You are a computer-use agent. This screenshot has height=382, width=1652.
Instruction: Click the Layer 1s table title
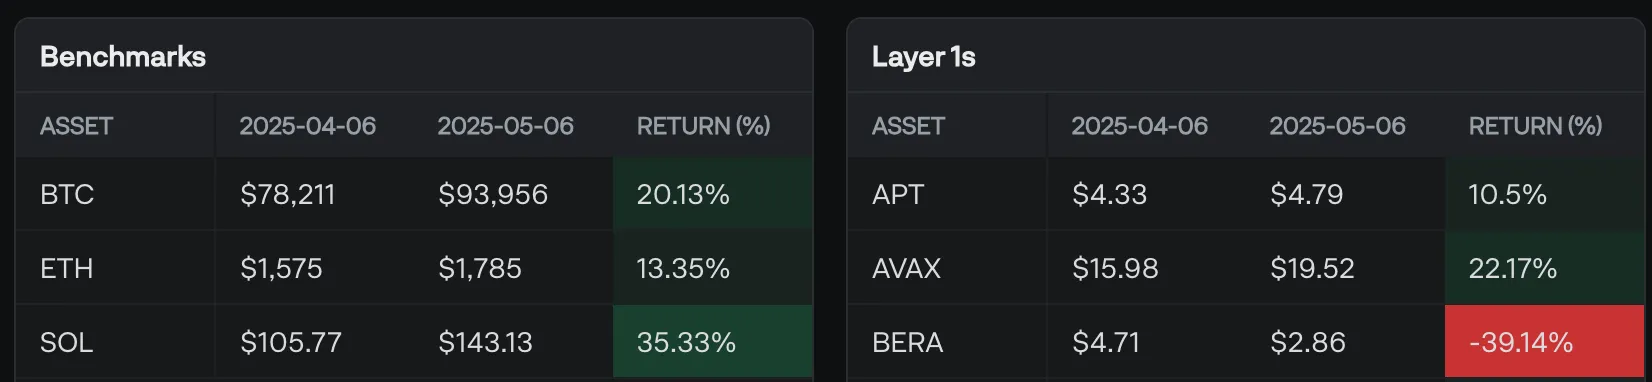pyautogui.click(x=923, y=57)
